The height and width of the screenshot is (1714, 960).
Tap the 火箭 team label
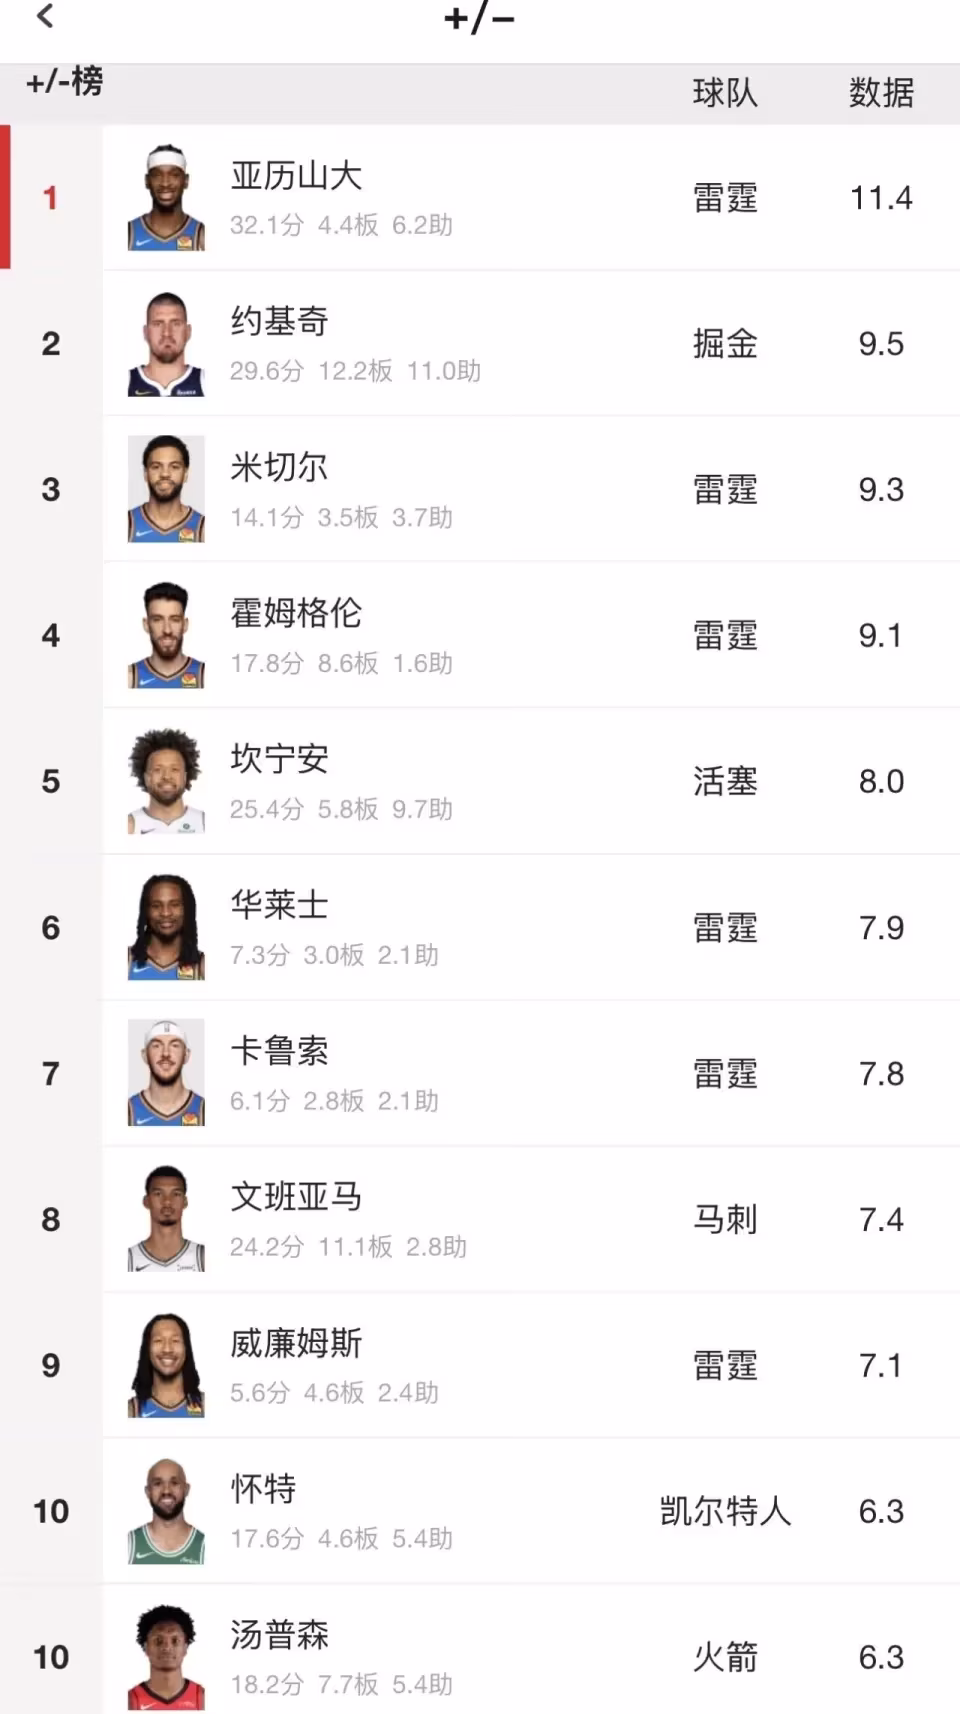(x=725, y=1657)
